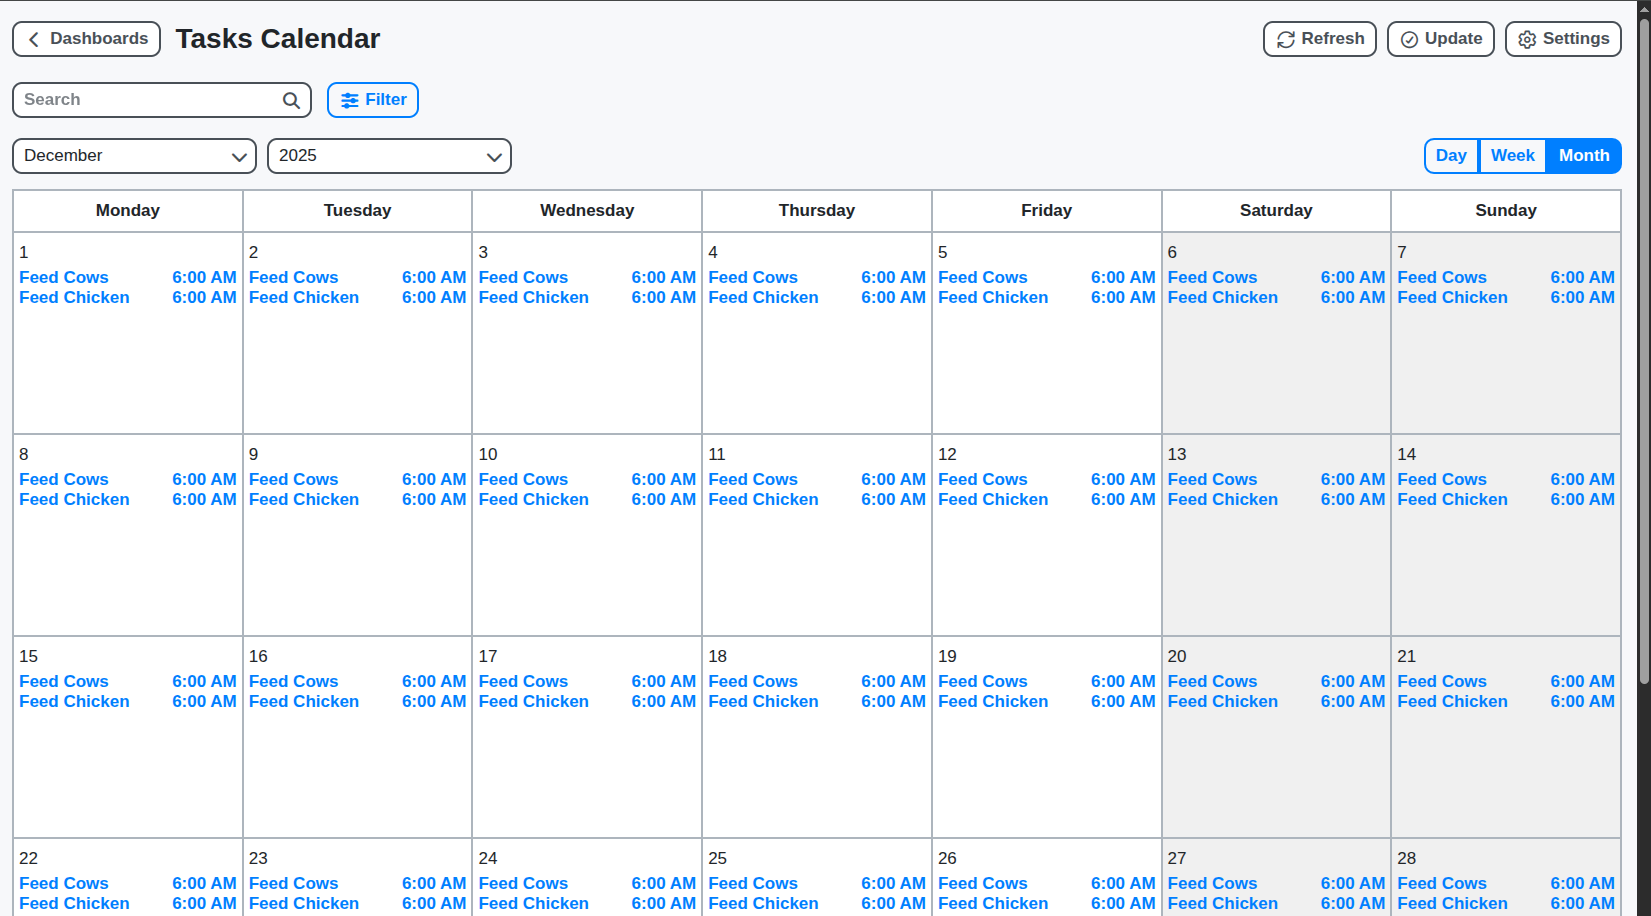Expand the Filter options
Screen dimensions: 1651x916
tap(372, 100)
